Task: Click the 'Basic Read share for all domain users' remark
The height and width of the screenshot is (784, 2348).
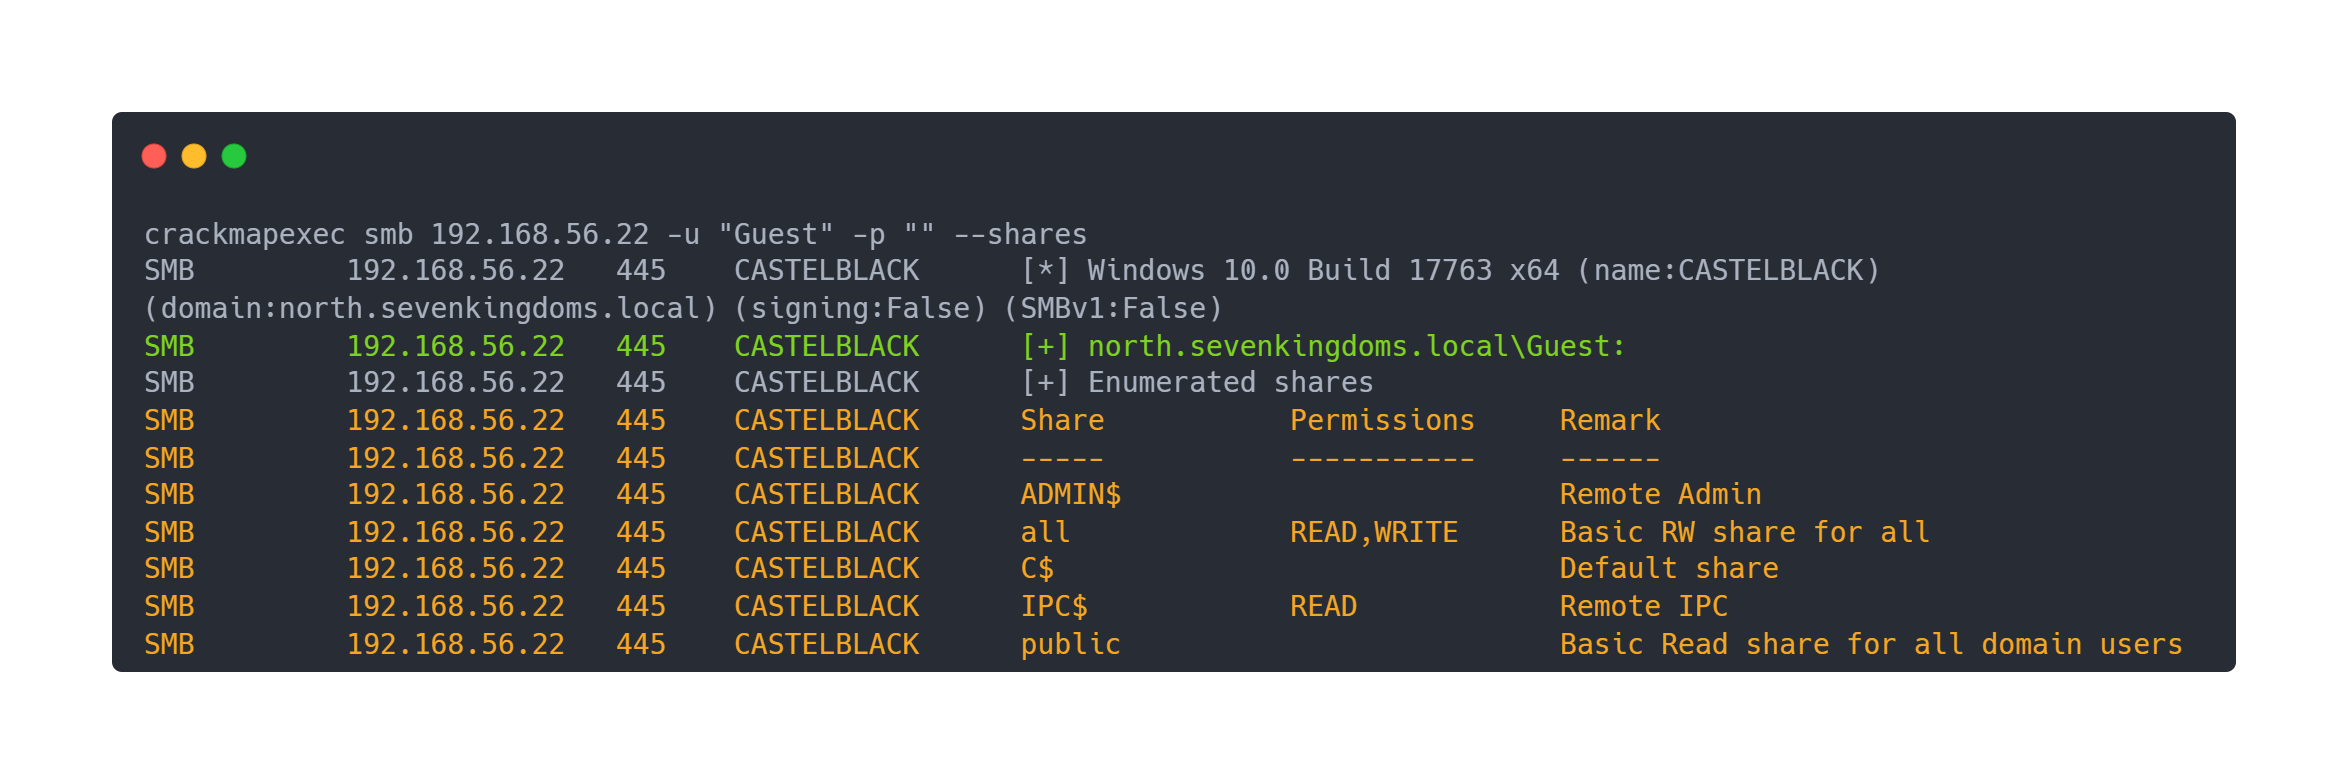Action: 1870,644
